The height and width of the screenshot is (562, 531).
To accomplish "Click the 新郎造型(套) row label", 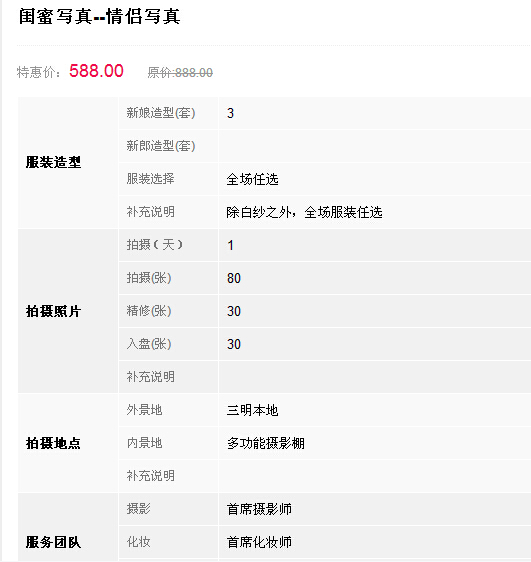I will point(161,146).
